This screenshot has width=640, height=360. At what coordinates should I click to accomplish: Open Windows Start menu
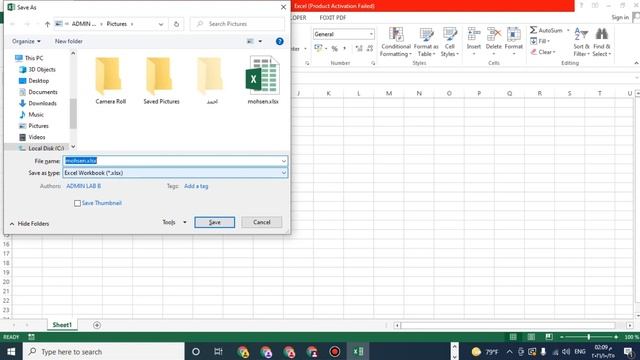[x=11, y=351]
